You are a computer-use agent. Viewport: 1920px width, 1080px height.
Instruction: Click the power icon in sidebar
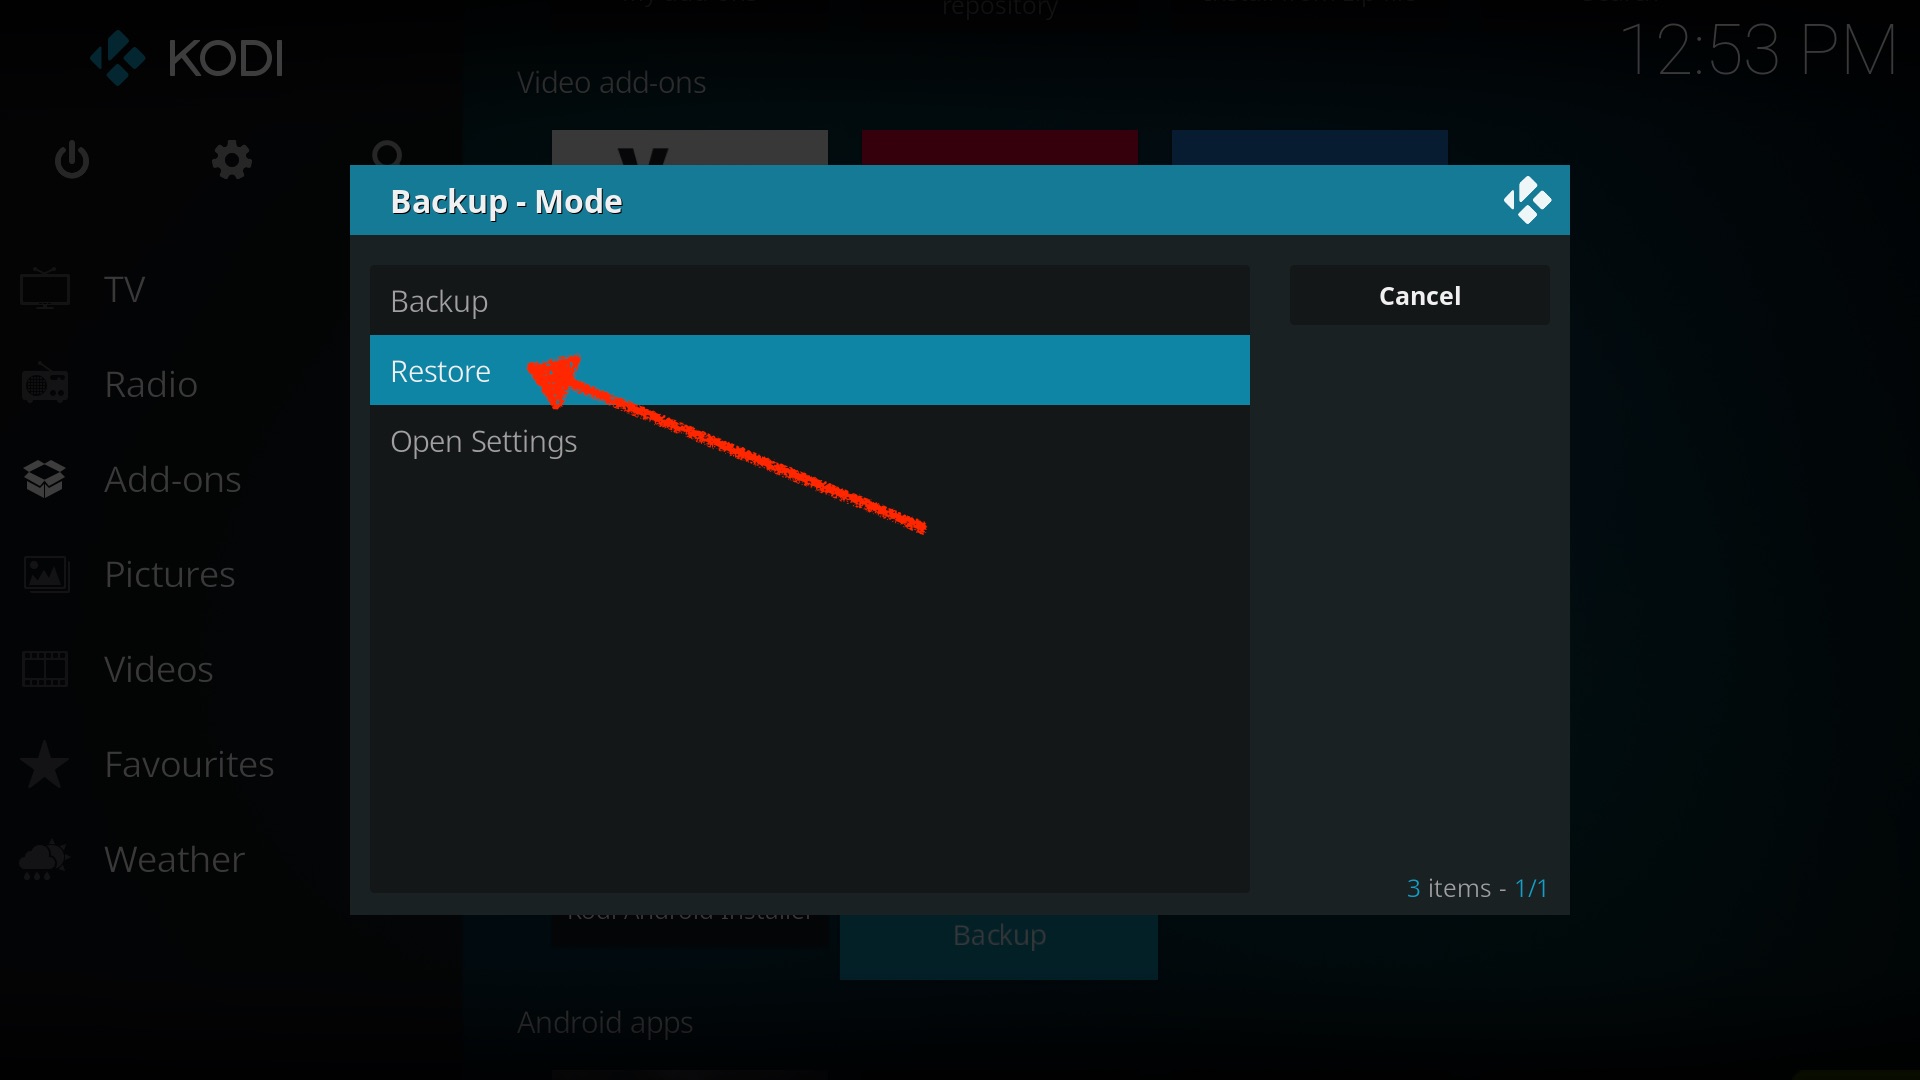(x=72, y=160)
